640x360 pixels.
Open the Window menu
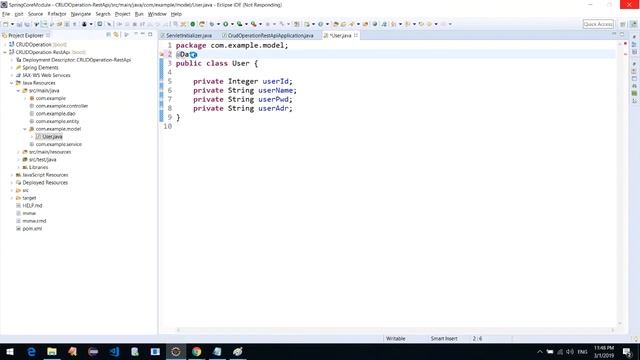click(157, 14)
